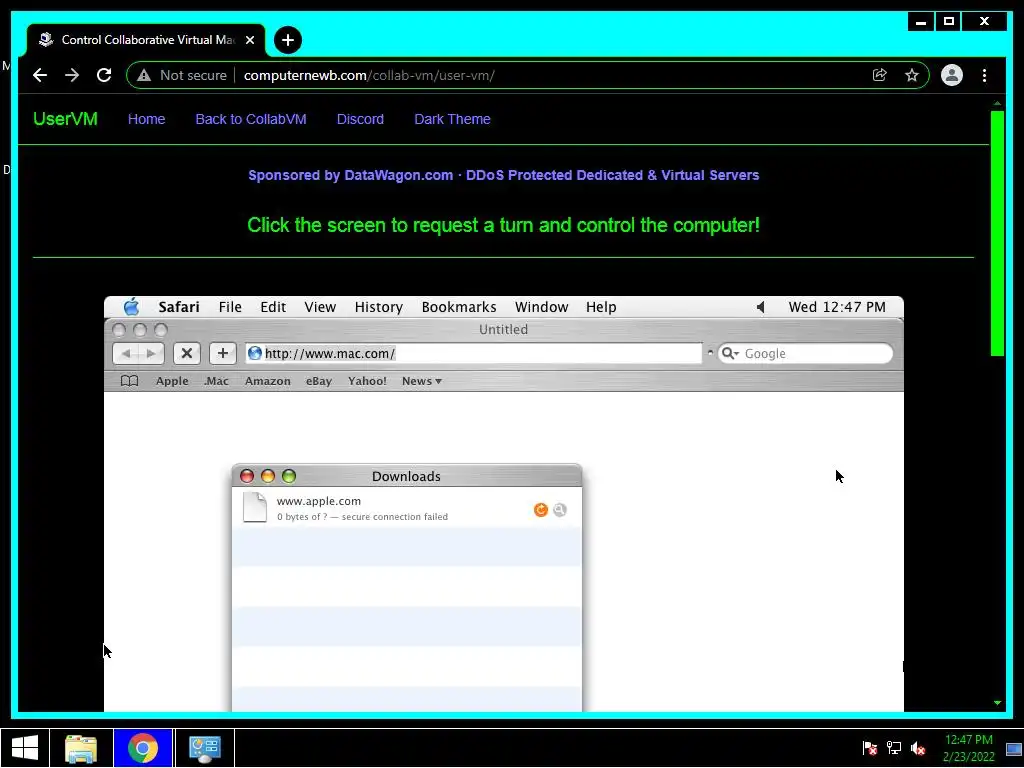Open the Safari menu

[x=179, y=307]
